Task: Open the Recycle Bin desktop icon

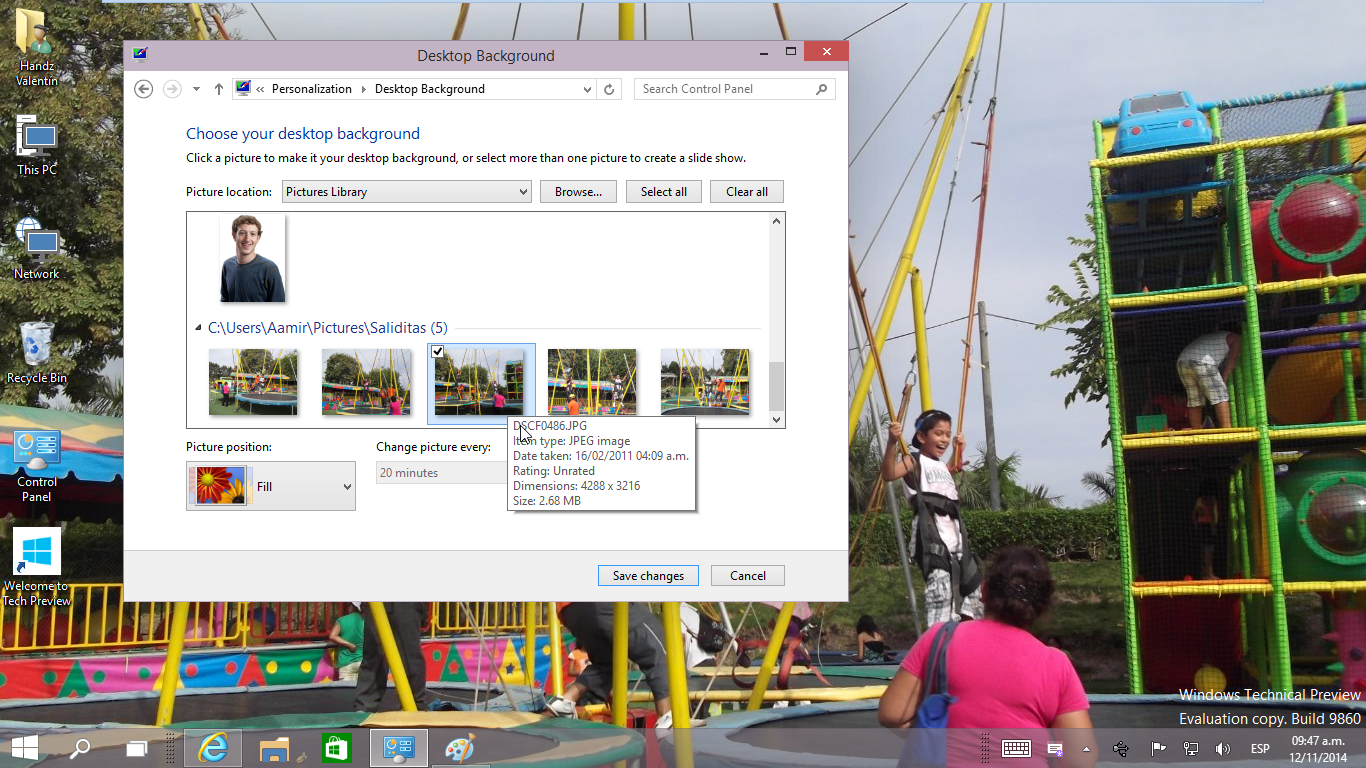Action: click(x=36, y=350)
